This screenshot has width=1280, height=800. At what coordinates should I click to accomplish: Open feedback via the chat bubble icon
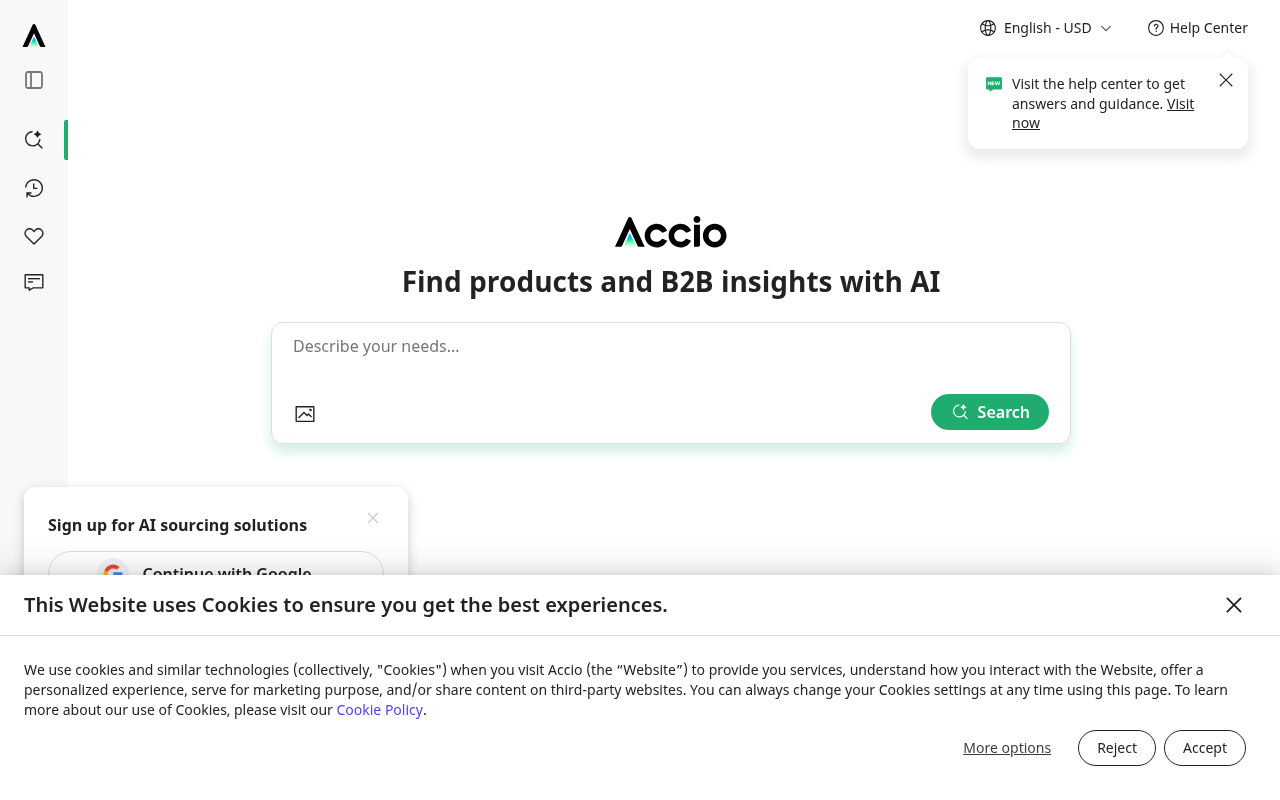click(x=33, y=282)
